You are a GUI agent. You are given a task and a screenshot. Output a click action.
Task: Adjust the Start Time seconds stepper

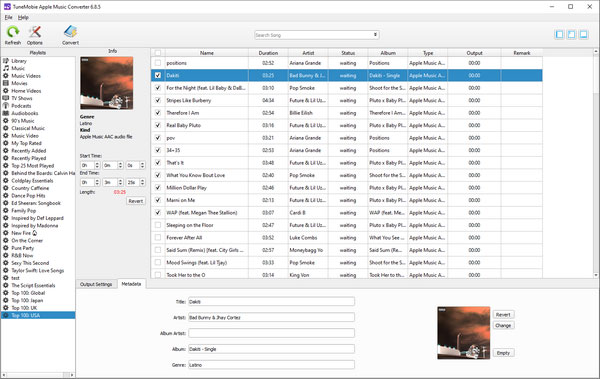[x=142, y=165]
